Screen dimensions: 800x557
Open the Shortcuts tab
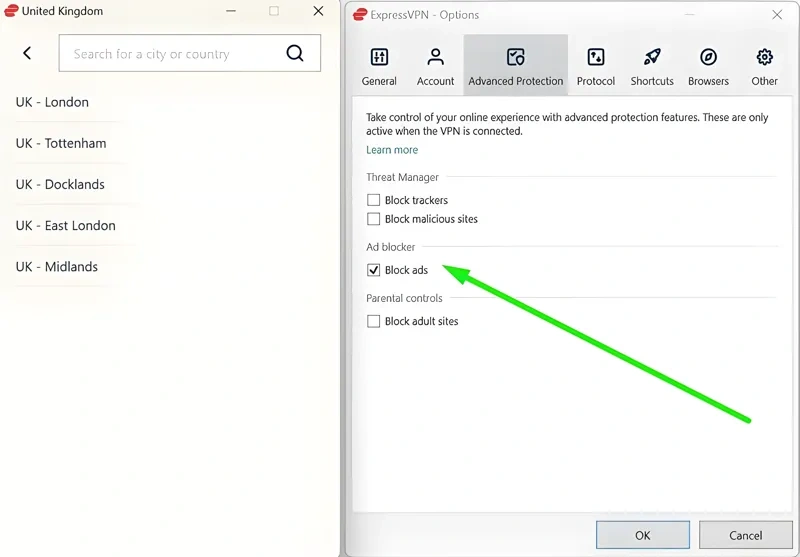[652, 66]
